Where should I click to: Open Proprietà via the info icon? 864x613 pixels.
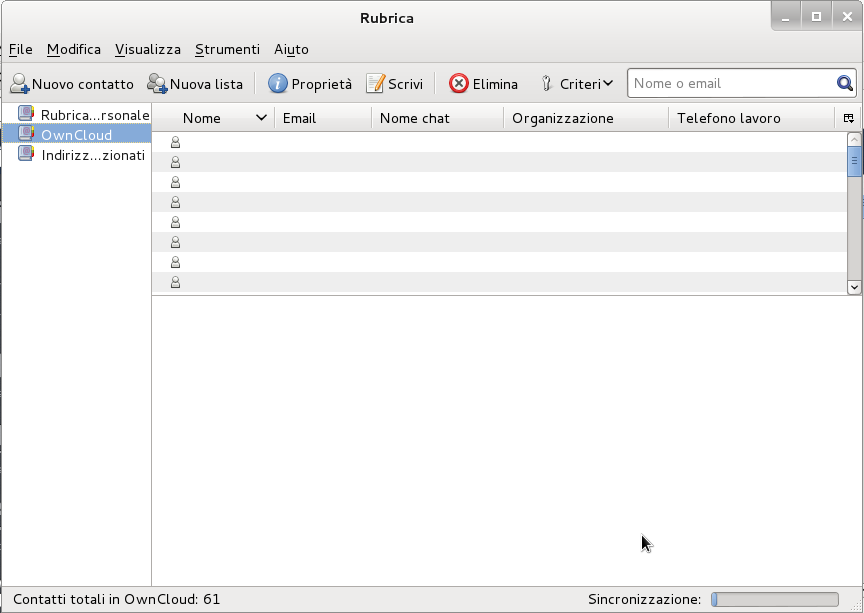click(278, 84)
